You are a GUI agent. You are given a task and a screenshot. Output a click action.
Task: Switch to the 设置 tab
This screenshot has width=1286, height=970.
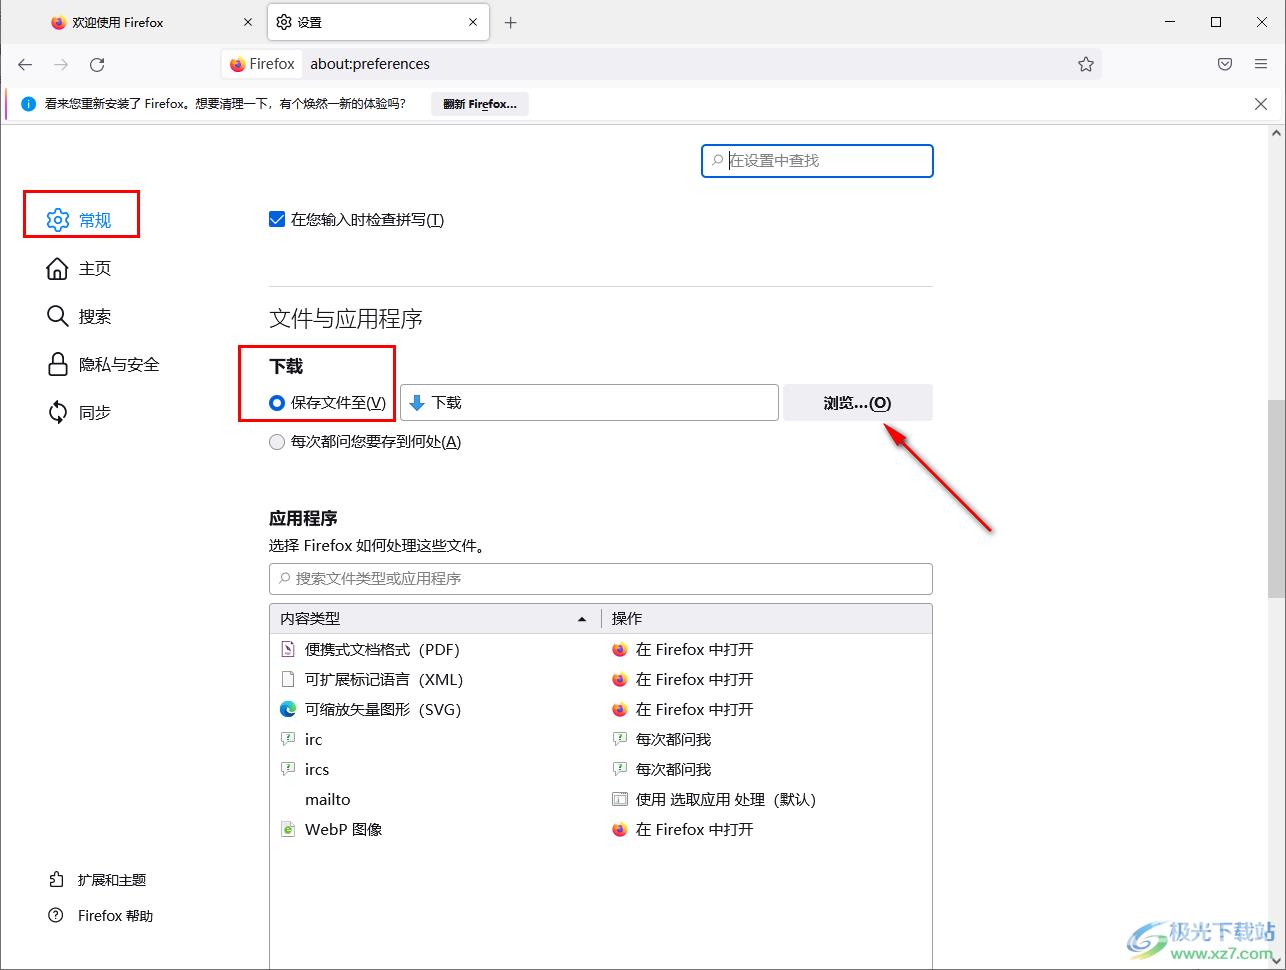378,22
